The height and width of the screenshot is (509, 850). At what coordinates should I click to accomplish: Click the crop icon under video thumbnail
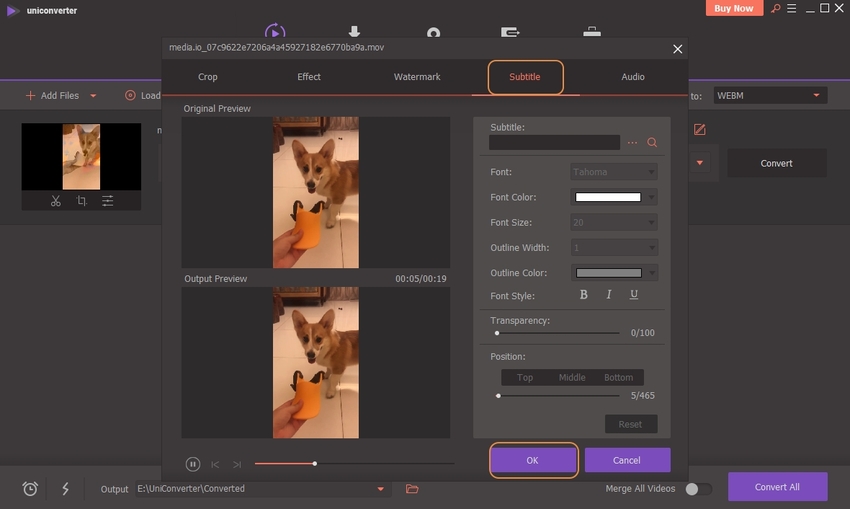tap(82, 201)
